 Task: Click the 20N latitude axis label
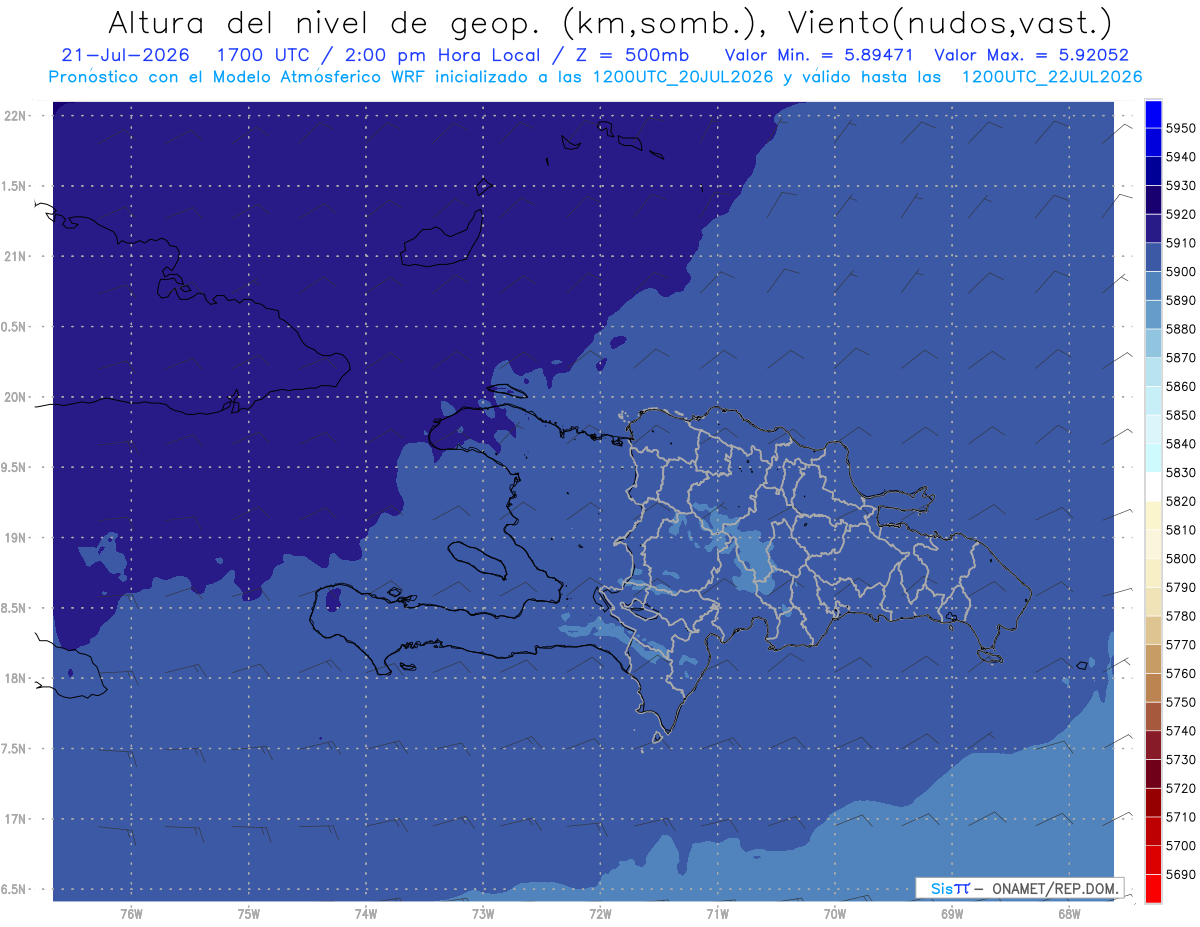point(14,397)
